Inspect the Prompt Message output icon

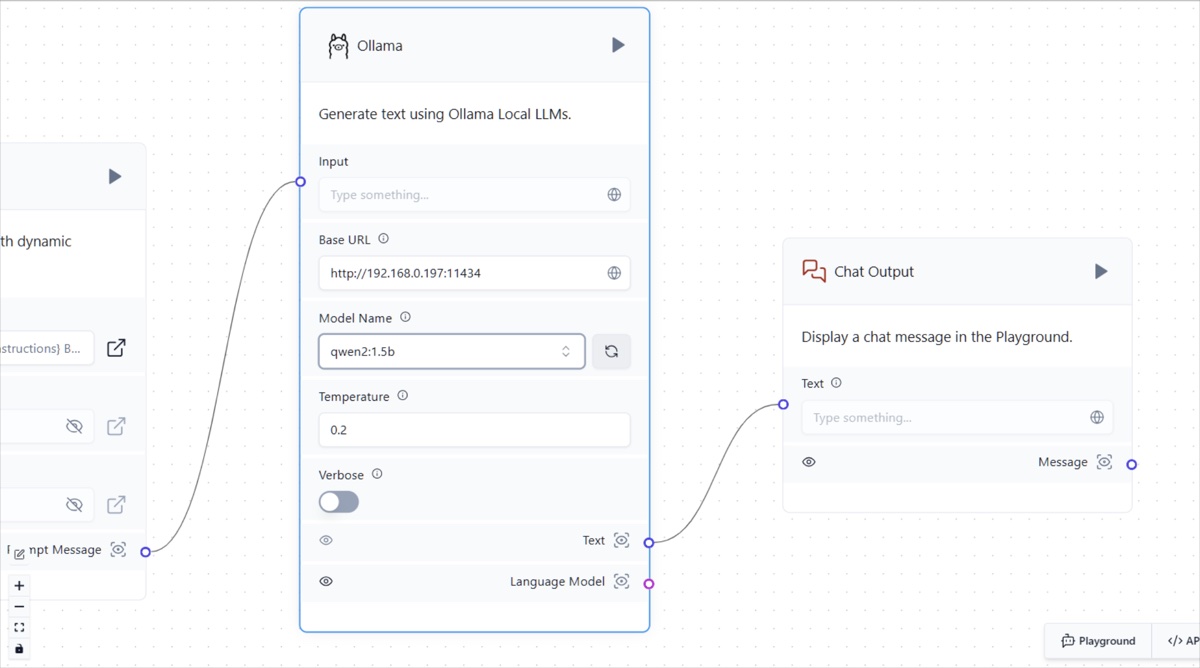point(118,550)
